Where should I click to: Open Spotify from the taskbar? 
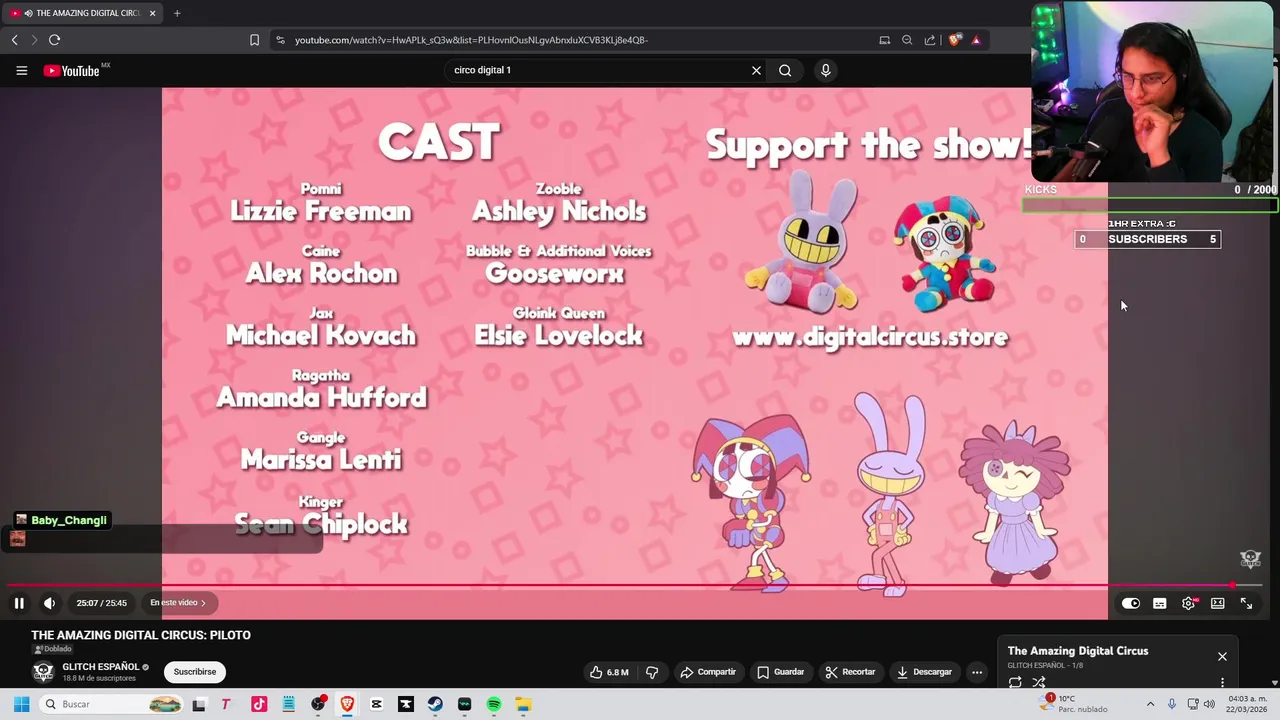[x=494, y=704]
